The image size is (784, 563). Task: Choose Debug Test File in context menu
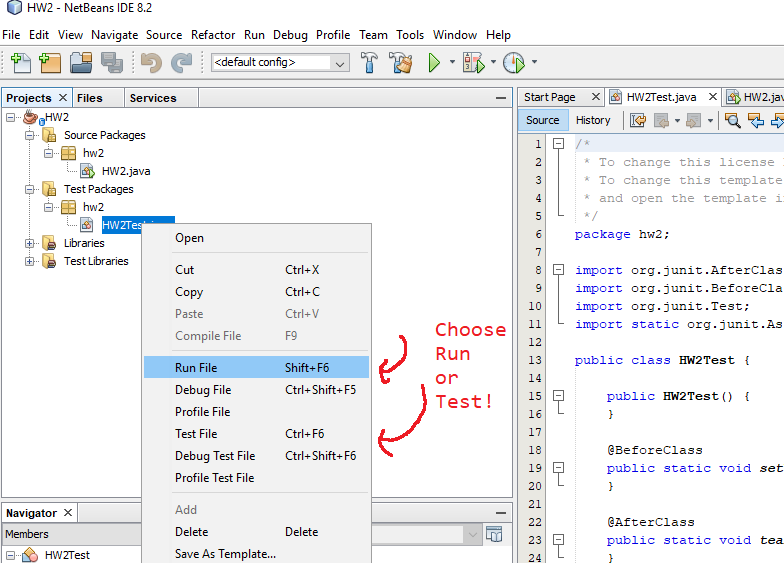(256, 456)
